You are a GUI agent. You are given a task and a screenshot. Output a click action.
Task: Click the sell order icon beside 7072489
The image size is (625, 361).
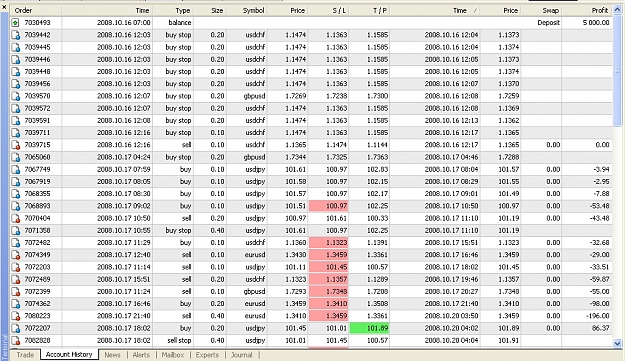coord(15,279)
